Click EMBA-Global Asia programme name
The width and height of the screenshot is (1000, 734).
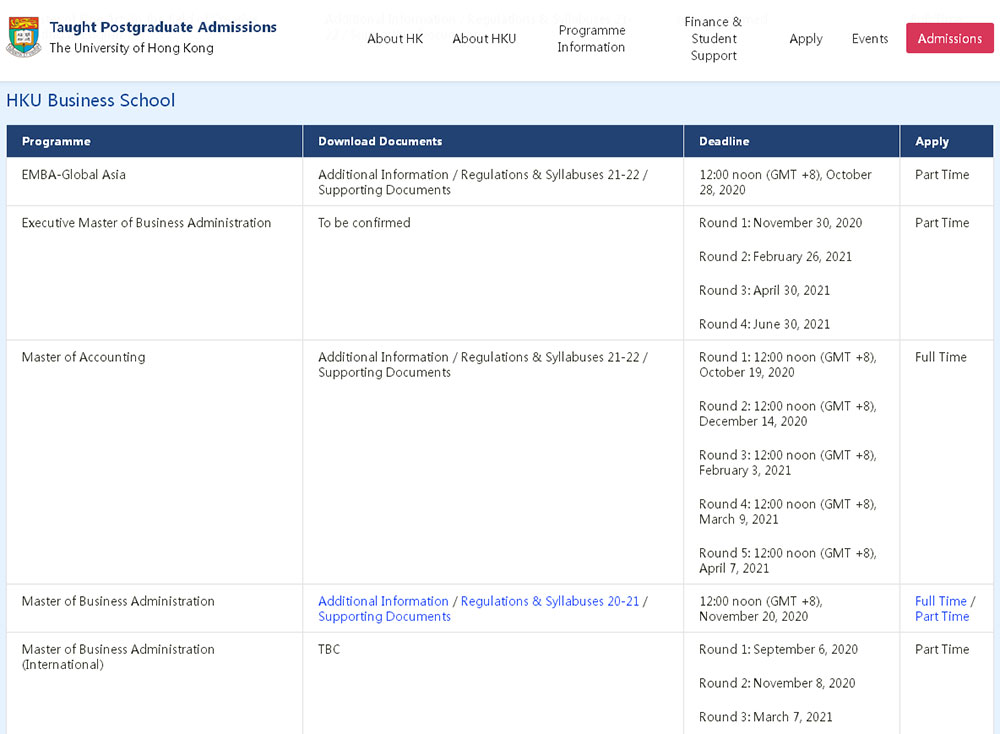click(x=73, y=175)
